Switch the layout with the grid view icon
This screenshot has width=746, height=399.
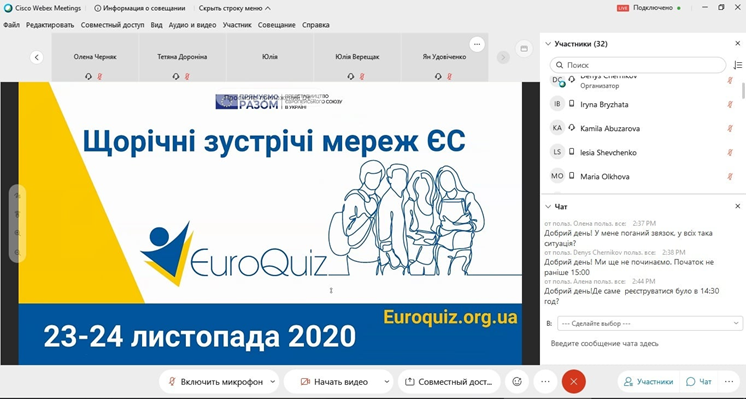[x=524, y=49]
